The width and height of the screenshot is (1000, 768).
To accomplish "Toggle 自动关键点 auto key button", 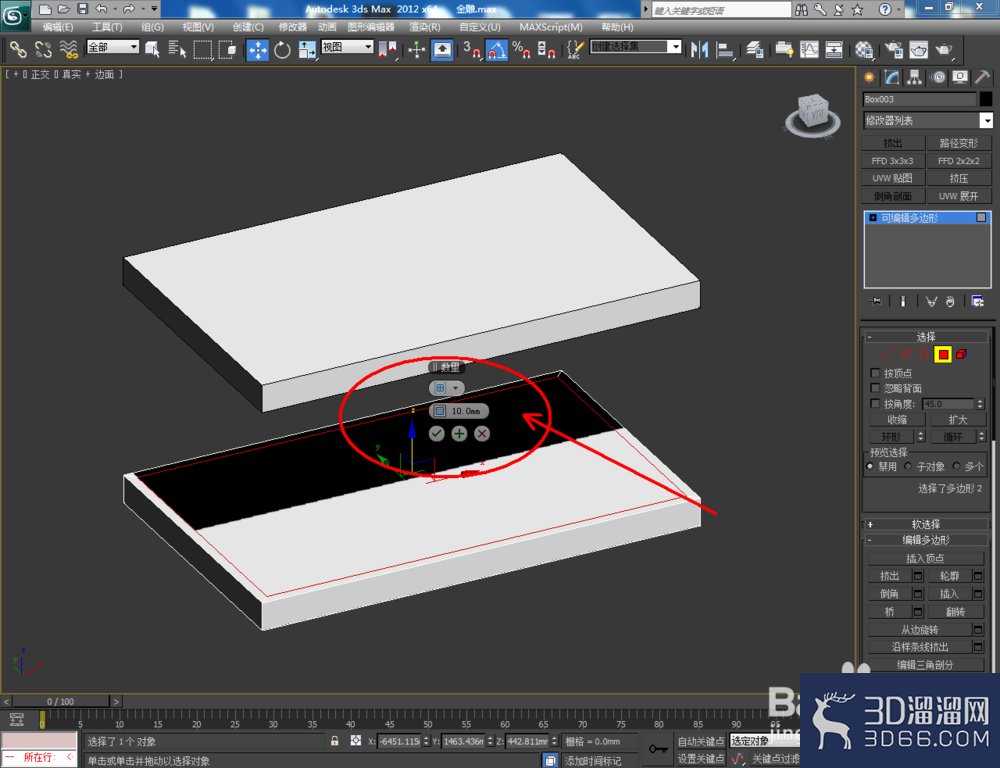I will (x=701, y=741).
